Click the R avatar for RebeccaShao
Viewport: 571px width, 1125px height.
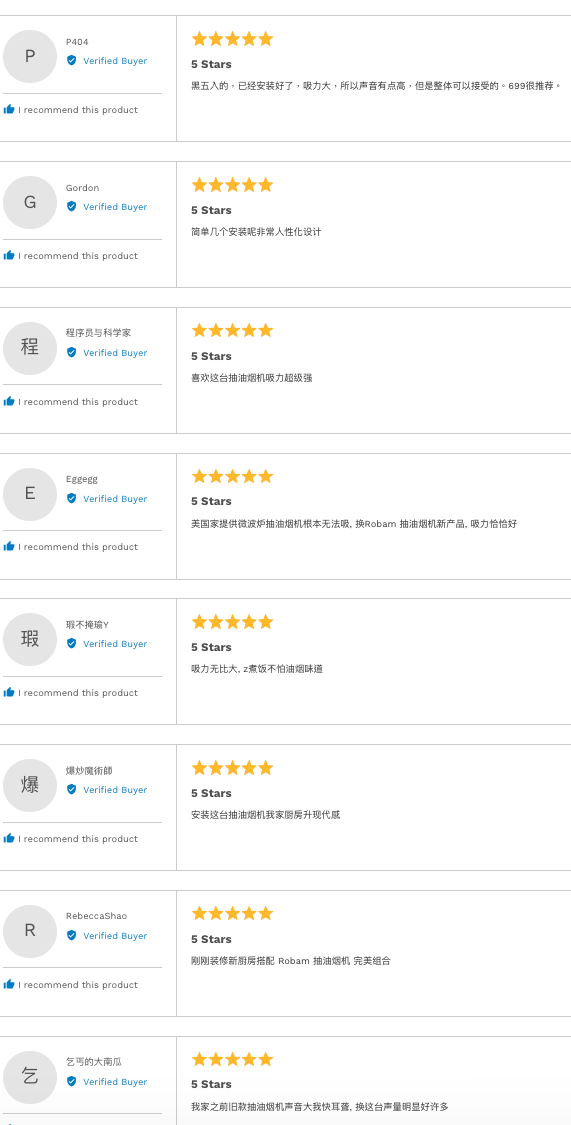[29, 931]
